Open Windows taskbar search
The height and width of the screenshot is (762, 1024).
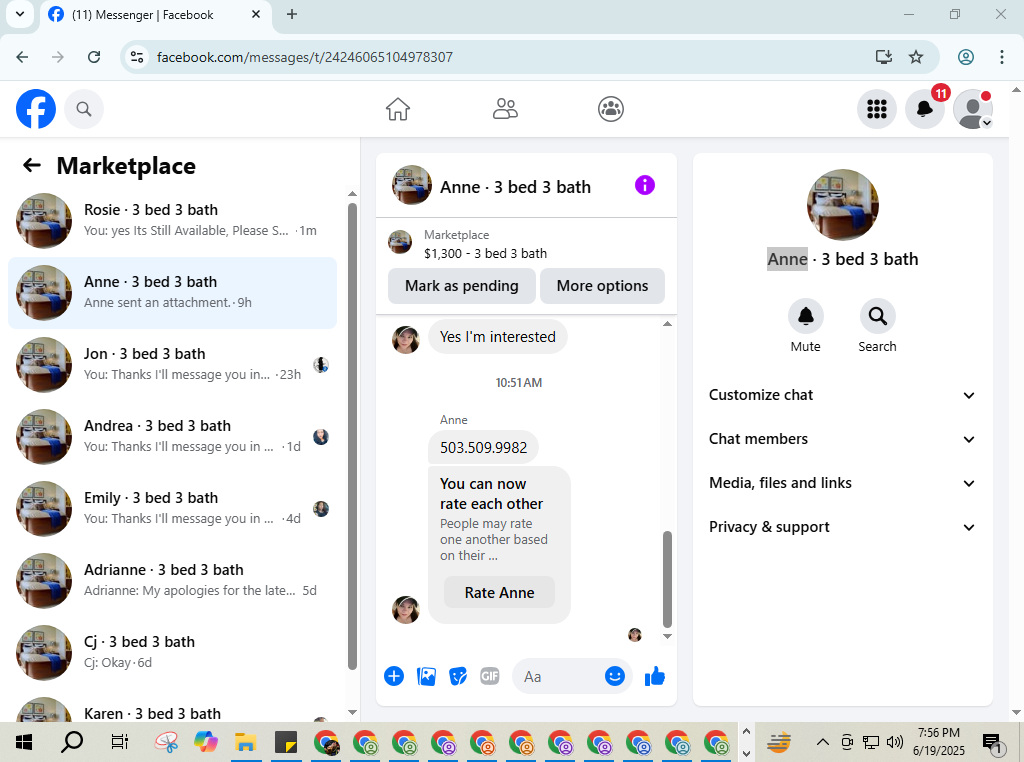[72, 742]
